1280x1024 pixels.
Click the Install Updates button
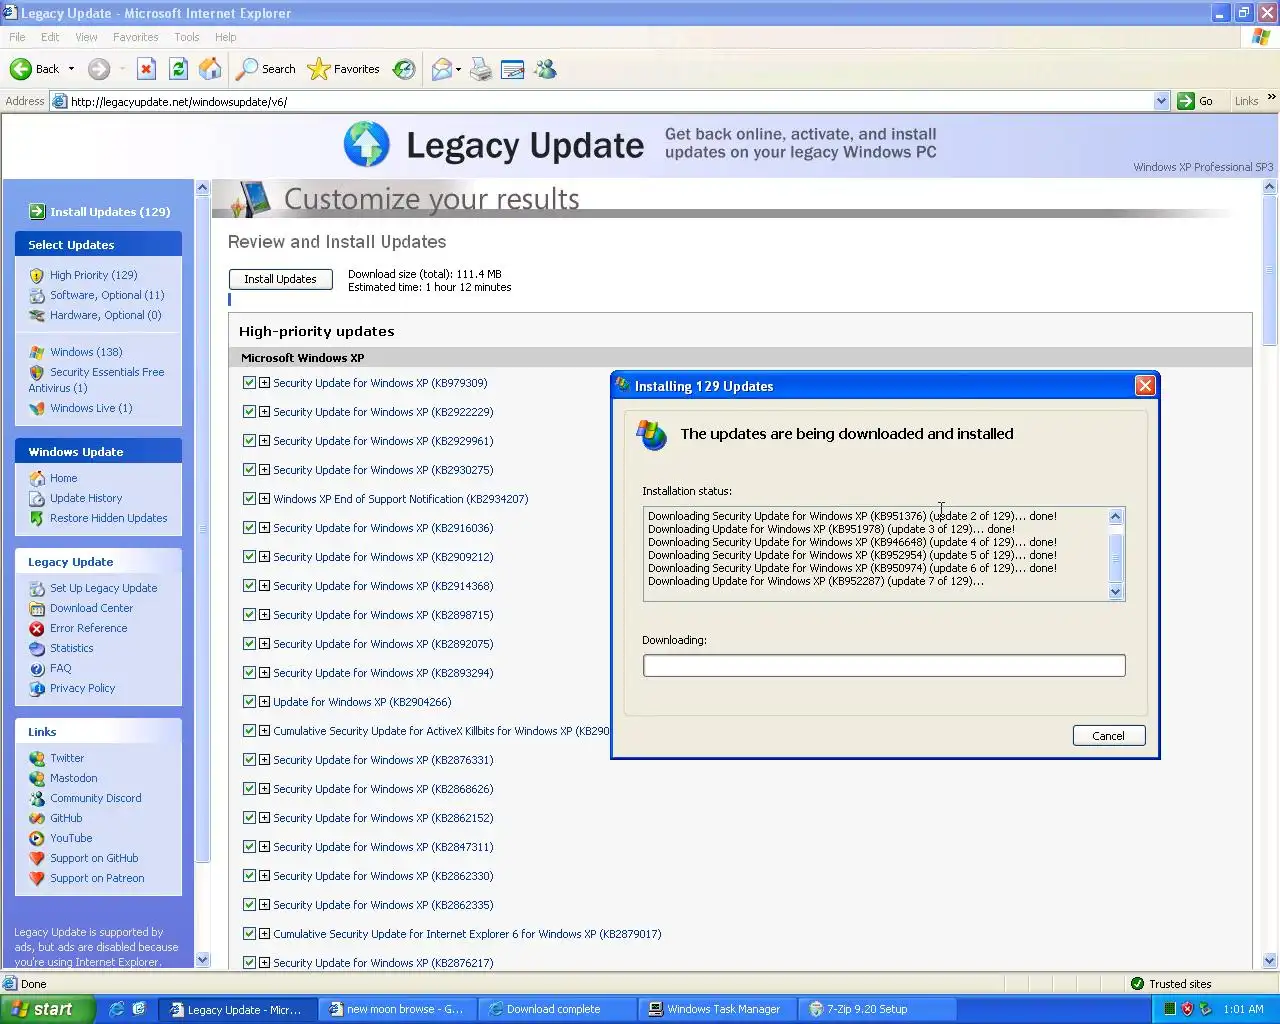point(280,279)
